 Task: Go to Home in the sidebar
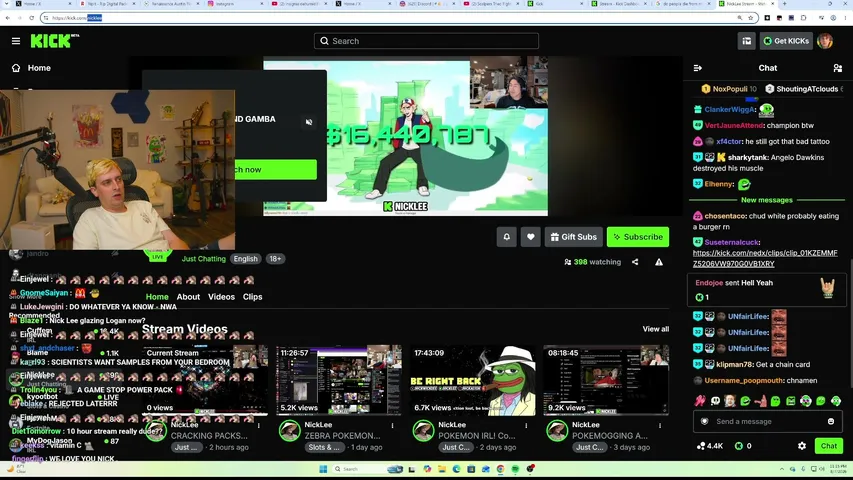tap(32, 68)
